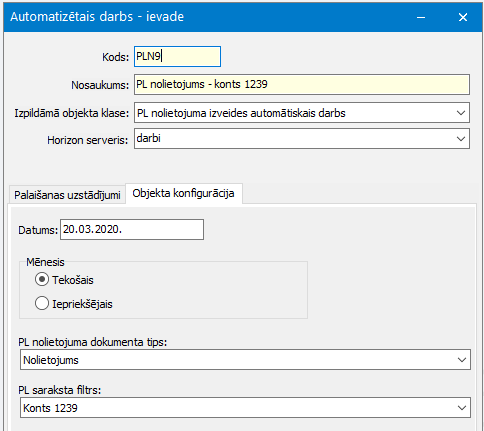Focus the Nosaukums text field
484x431 pixels.
[x=302, y=85]
